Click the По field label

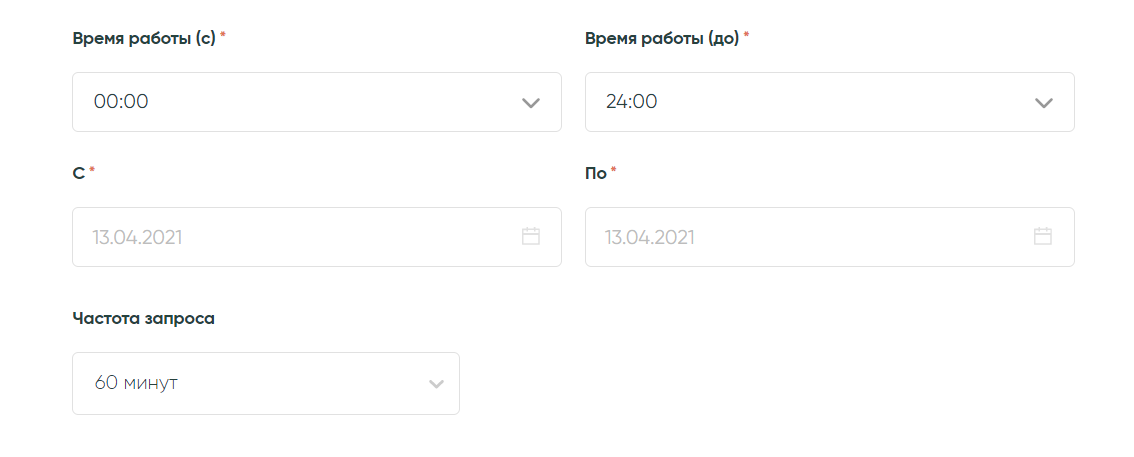596,173
